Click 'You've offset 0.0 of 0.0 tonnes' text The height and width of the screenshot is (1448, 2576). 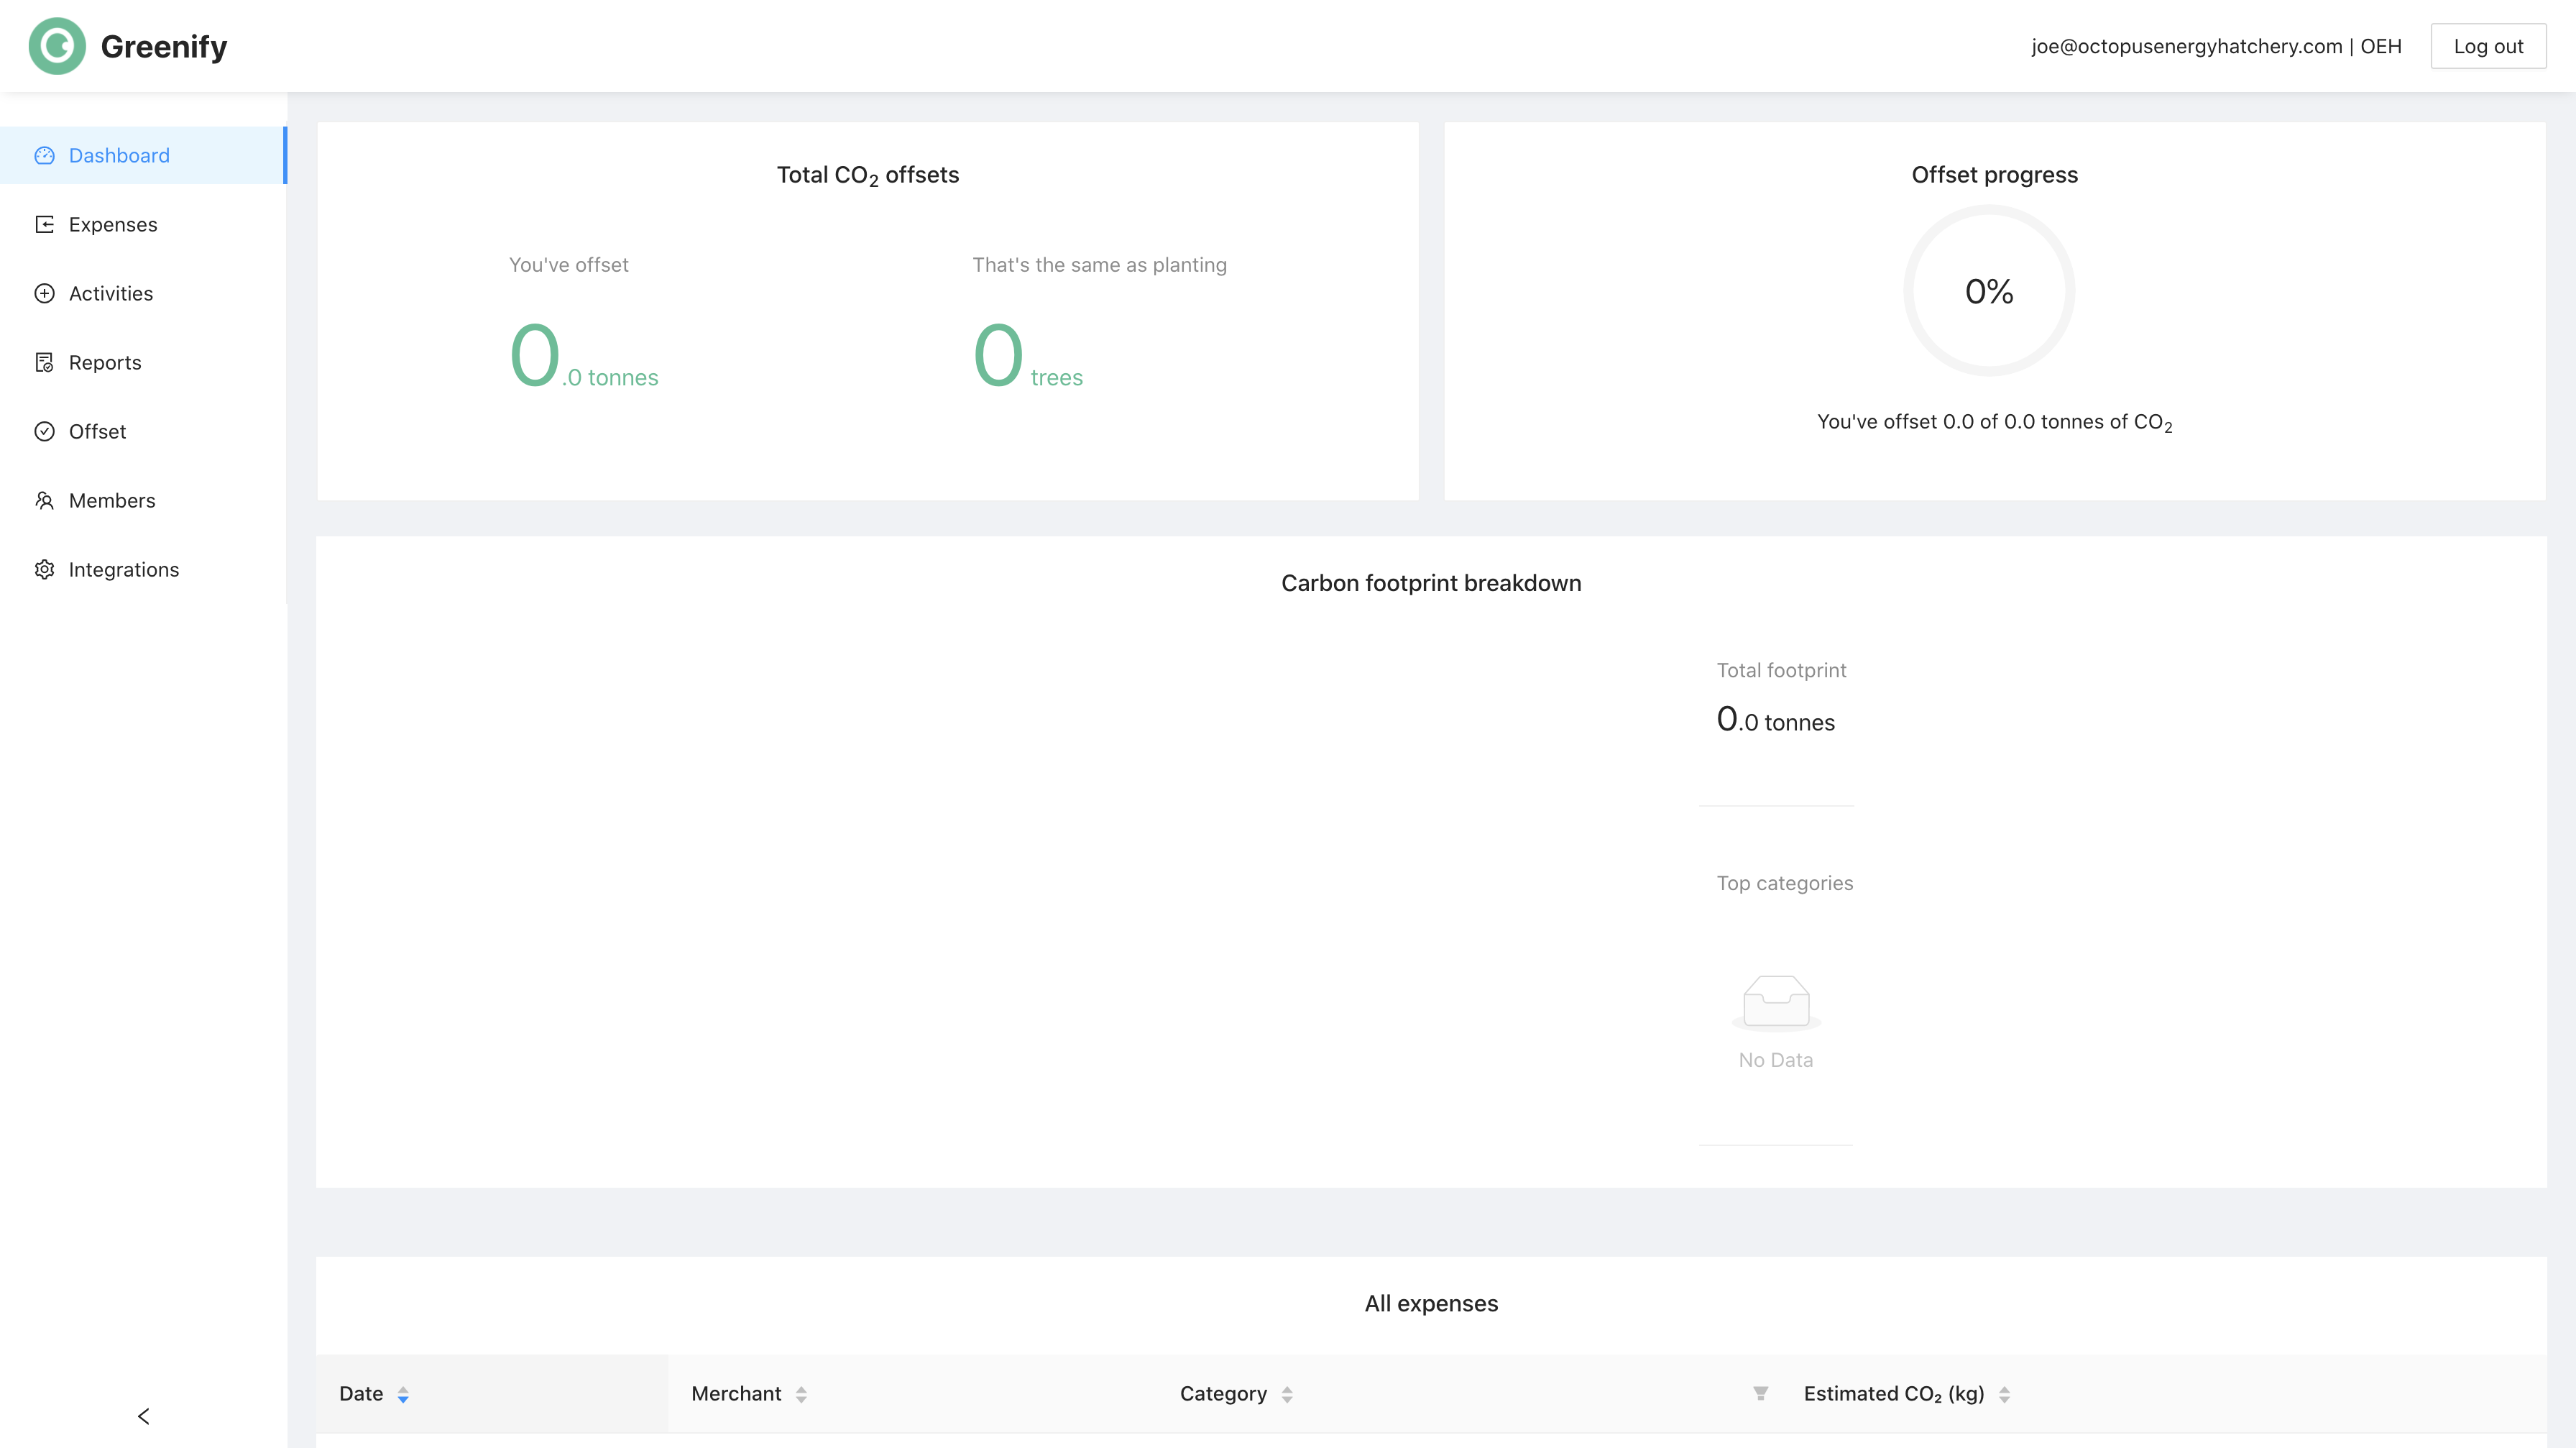[1994, 422]
